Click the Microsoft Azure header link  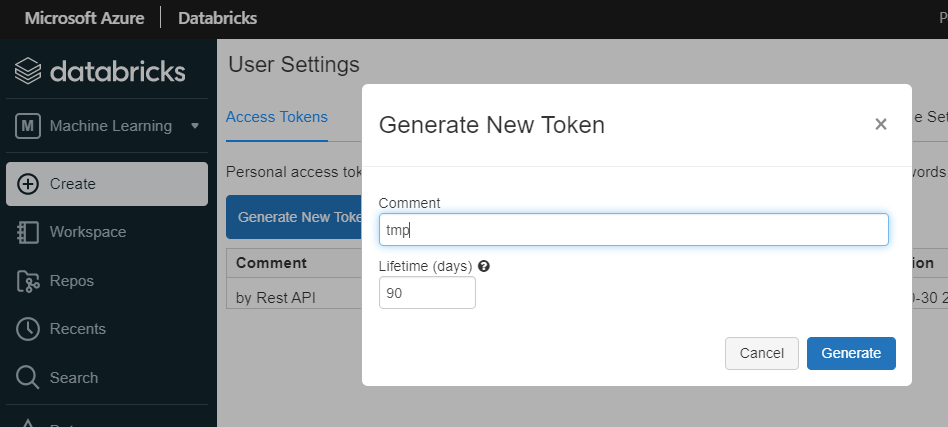click(84, 18)
